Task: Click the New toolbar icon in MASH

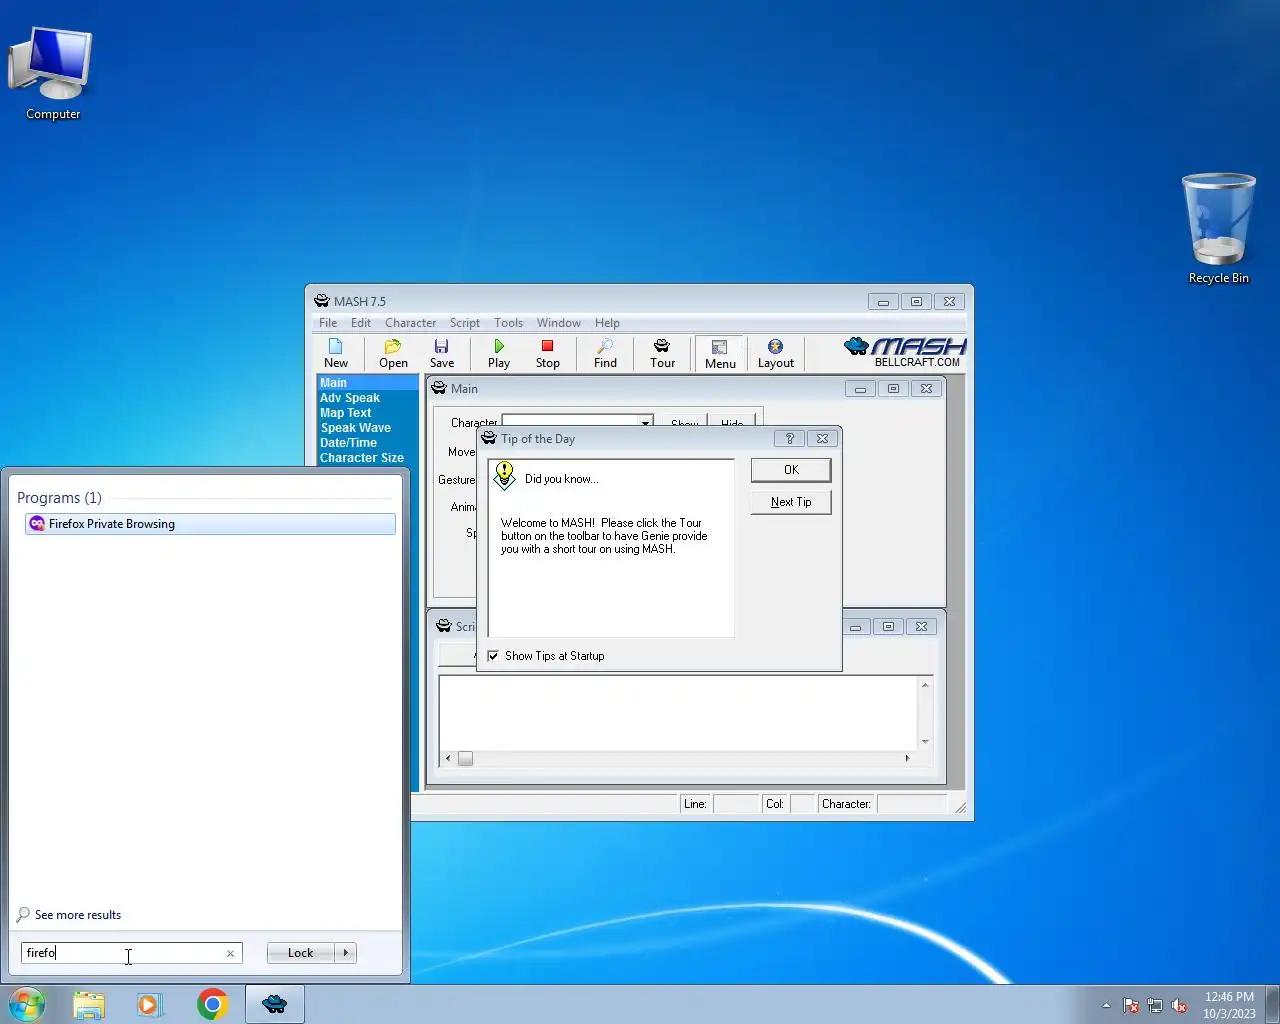Action: (x=336, y=353)
